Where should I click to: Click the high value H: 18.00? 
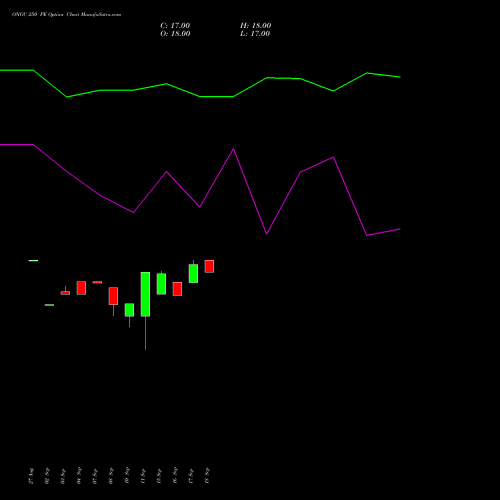click(x=255, y=25)
